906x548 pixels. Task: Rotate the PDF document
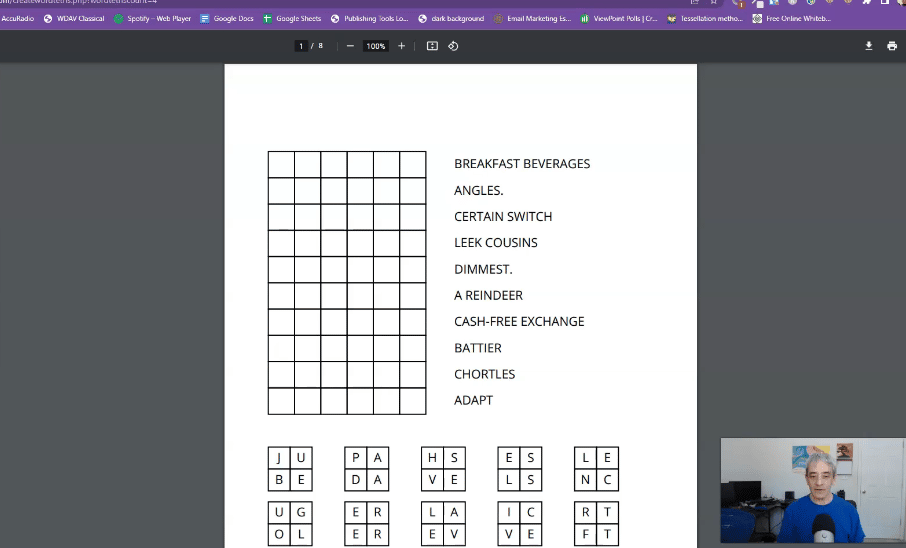[454, 46]
